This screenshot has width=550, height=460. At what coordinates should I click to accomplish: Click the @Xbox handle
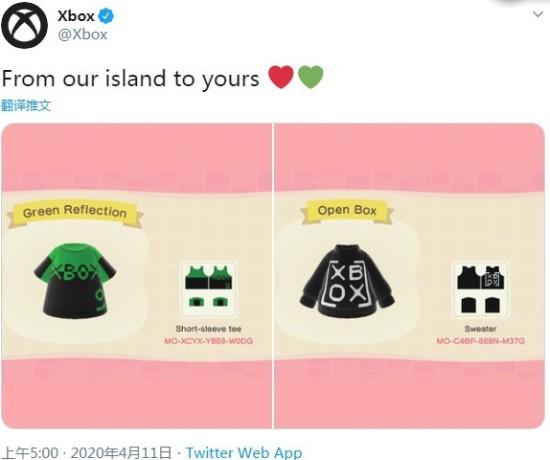pos(82,34)
